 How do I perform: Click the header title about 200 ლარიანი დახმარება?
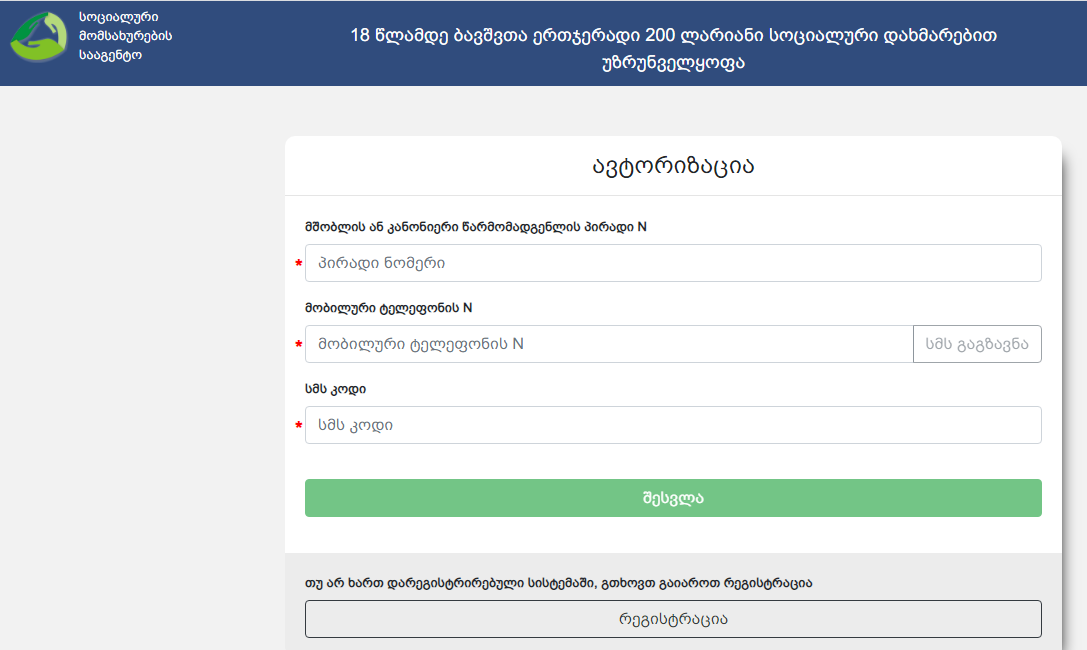click(x=674, y=49)
